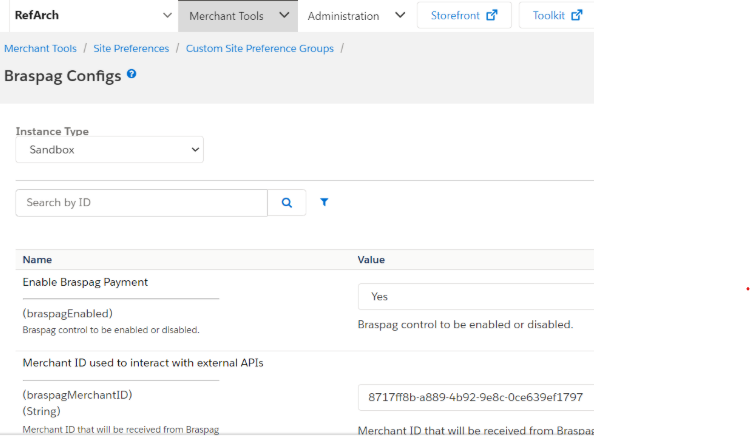Viewport: 750px width, 439px height.
Task: Open the Storefront link
Action: point(464,15)
